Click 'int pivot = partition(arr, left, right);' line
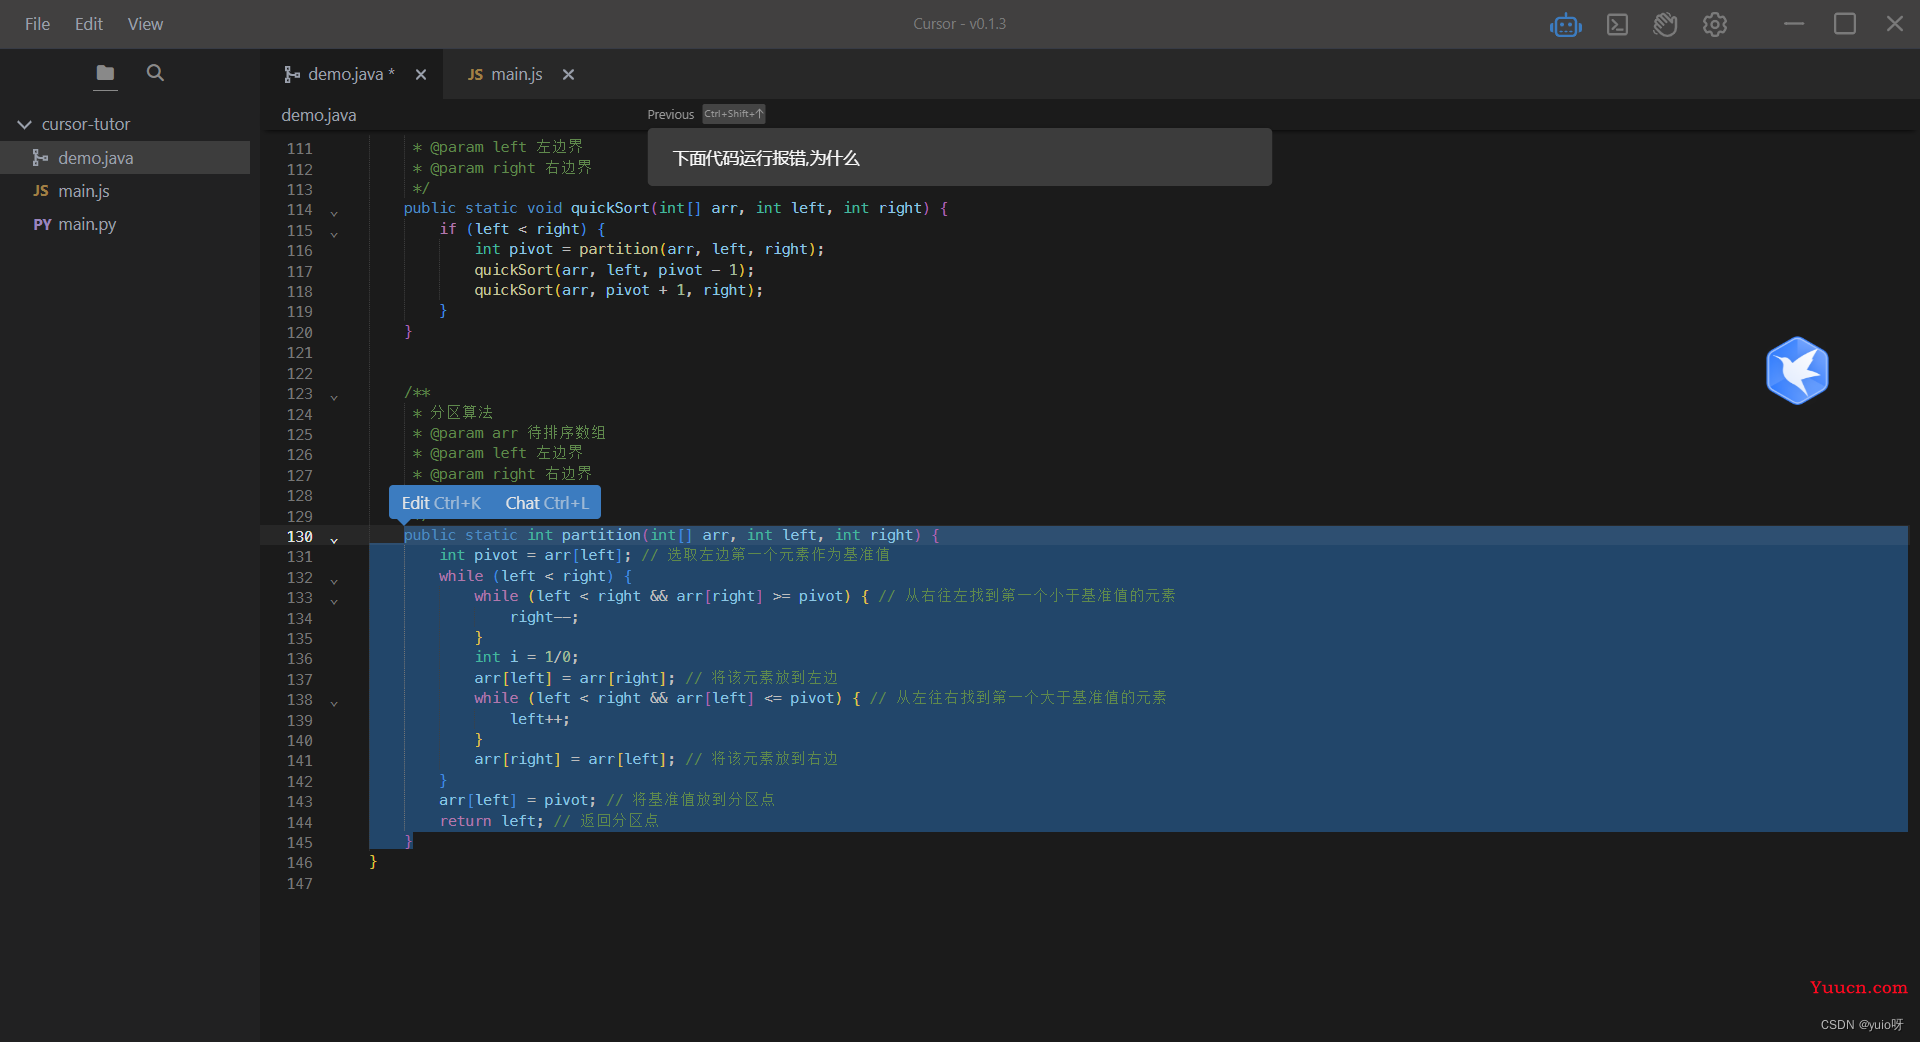Screen dimensions: 1920x1042 pos(649,249)
